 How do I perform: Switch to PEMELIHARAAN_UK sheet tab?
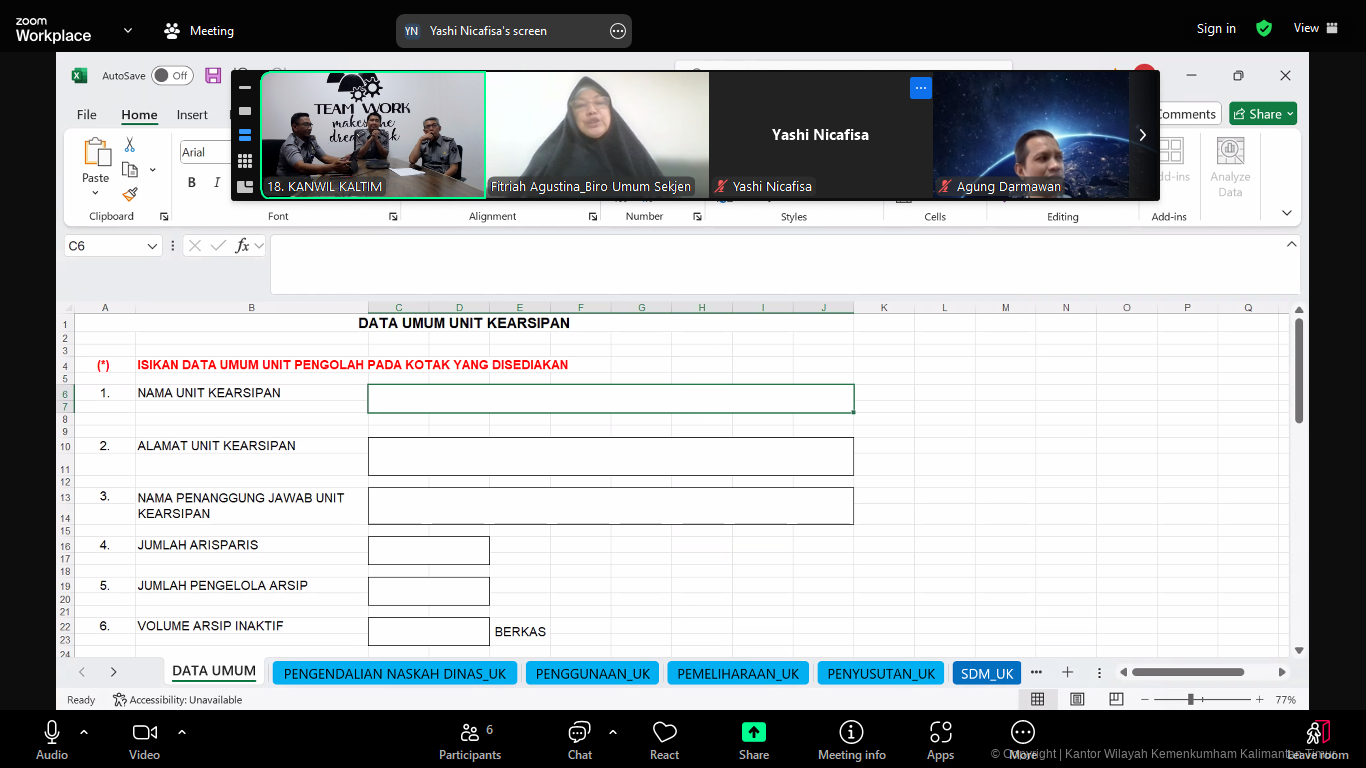(x=738, y=673)
